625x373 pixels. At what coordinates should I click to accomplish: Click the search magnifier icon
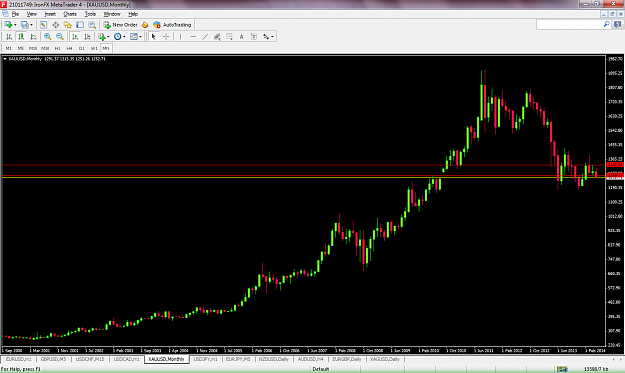(606, 24)
